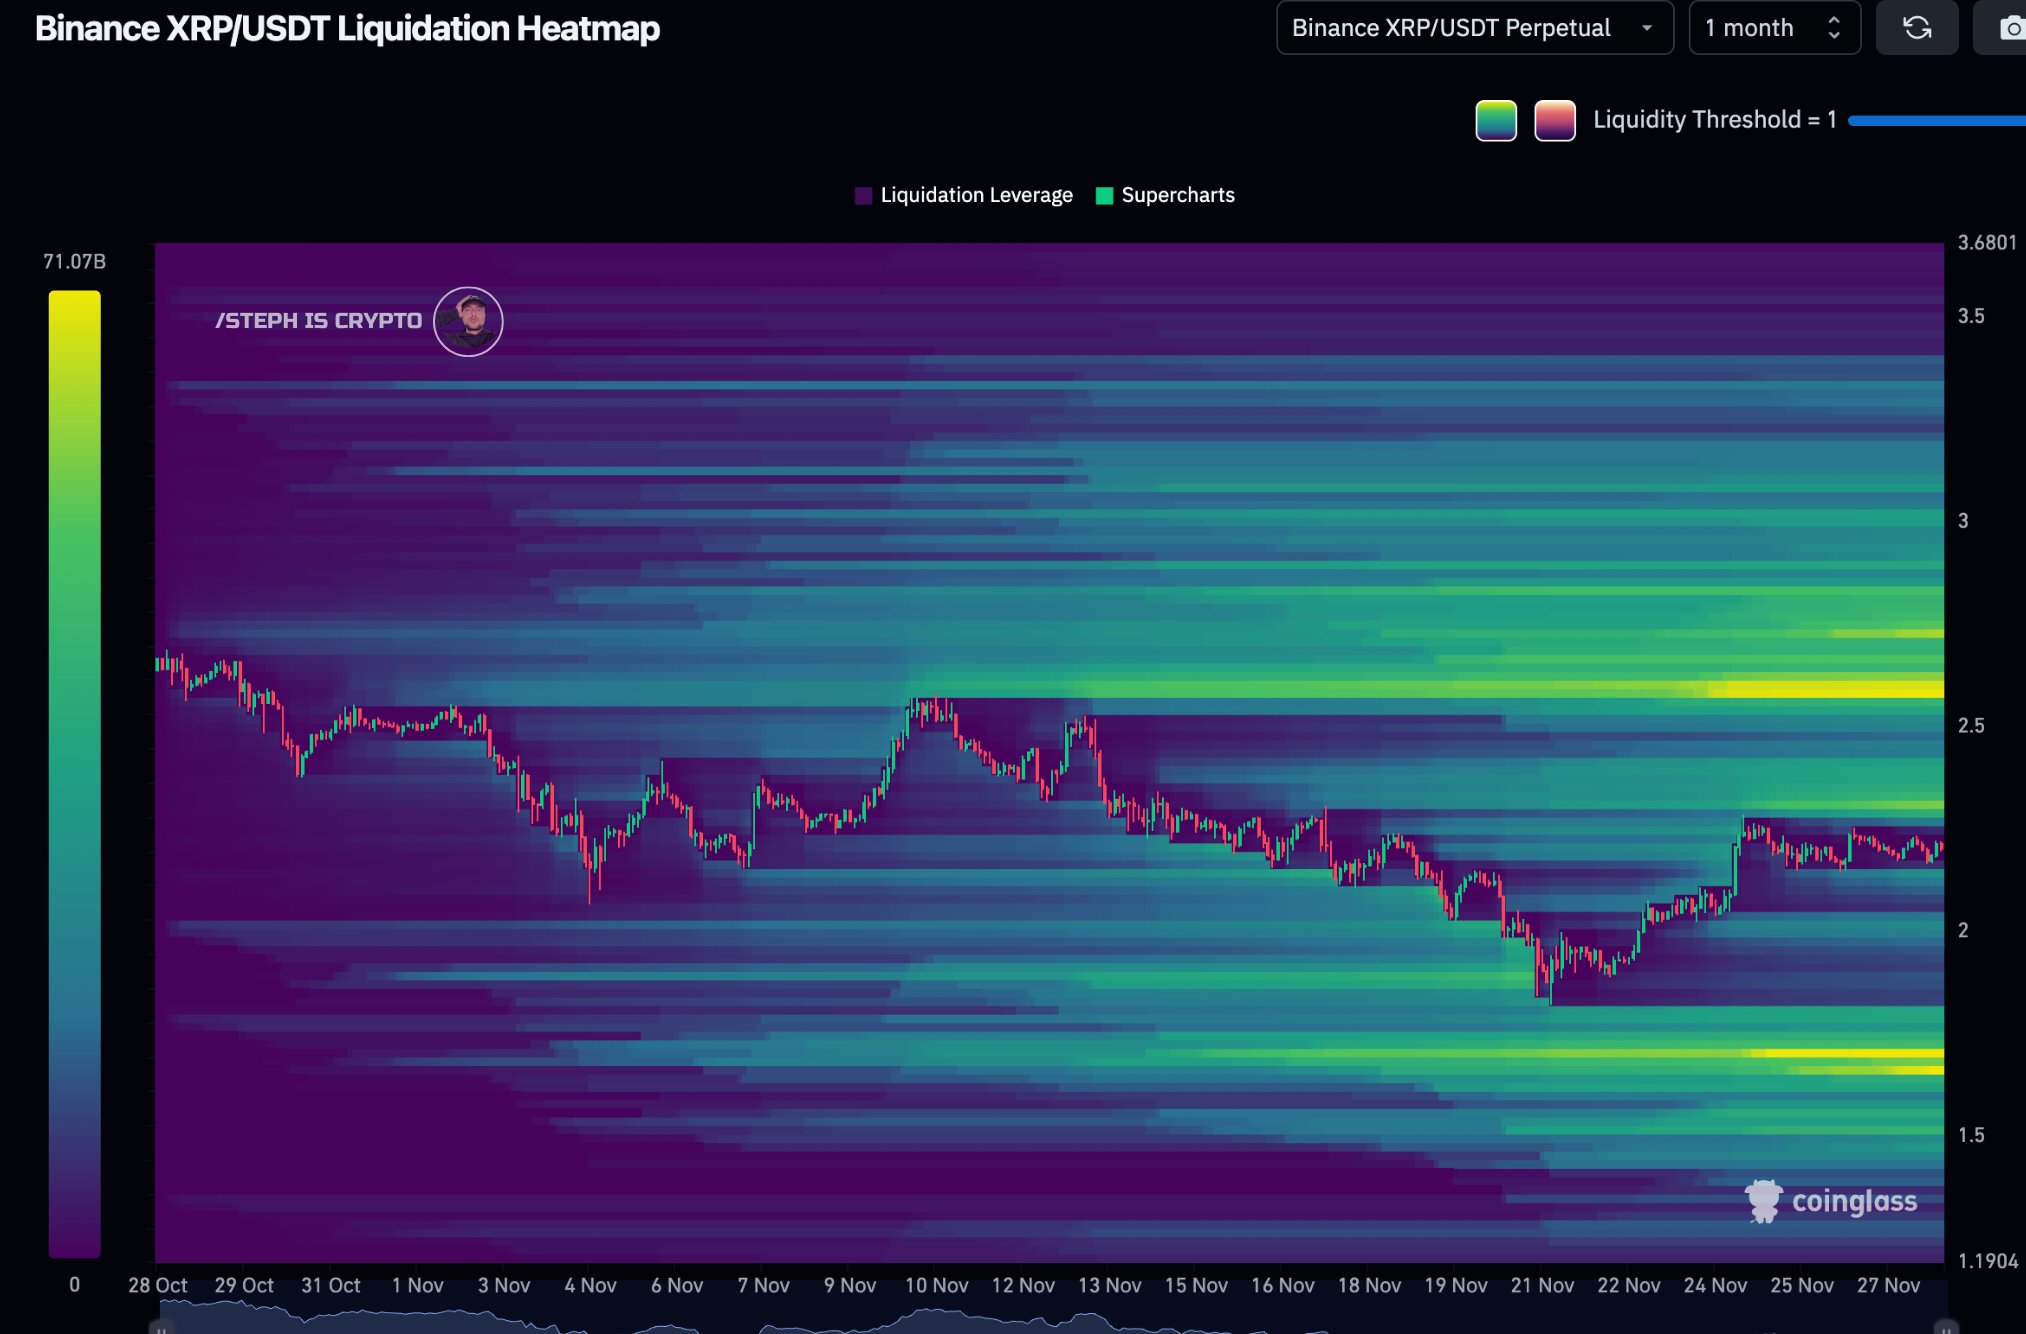
Task: Click the Liquidation Heatmap chart title
Action: (347, 29)
